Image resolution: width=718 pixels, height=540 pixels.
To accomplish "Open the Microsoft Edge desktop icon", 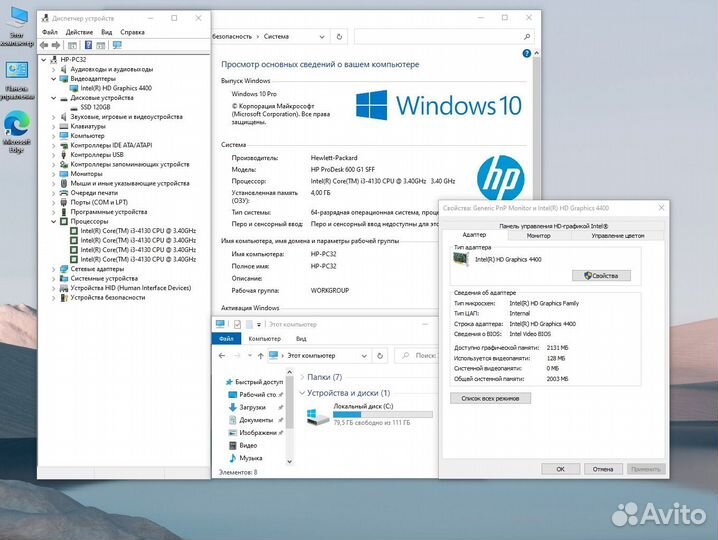I will click(17, 133).
